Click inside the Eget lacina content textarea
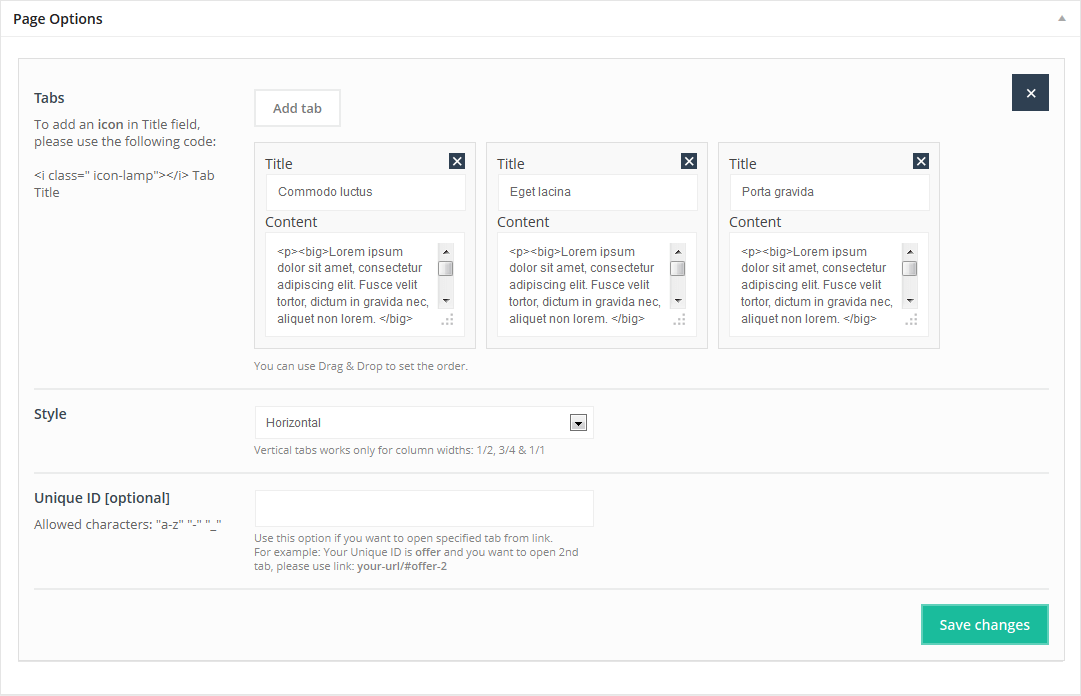1081x696 pixels. coord(585,284)
